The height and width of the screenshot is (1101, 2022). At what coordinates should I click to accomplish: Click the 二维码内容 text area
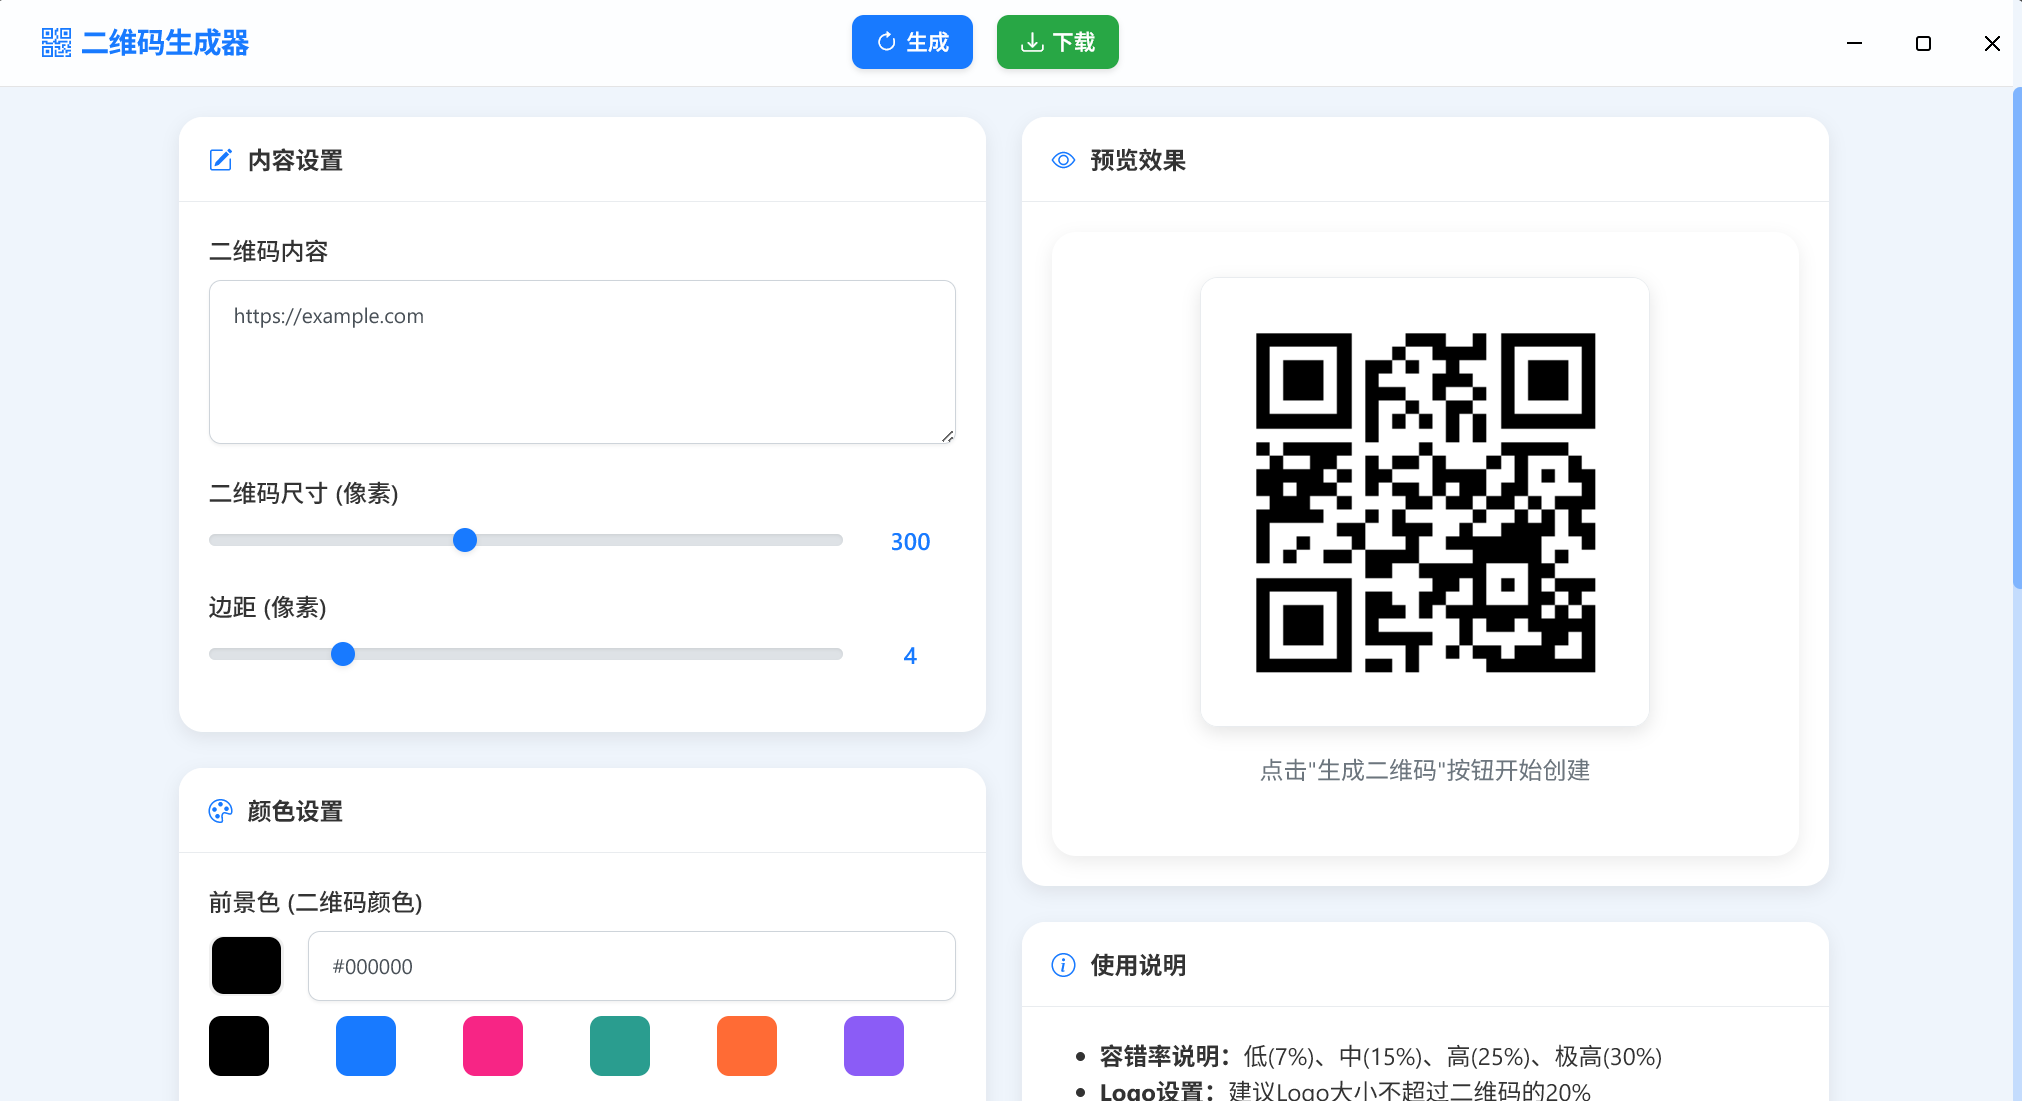point(582,362)
